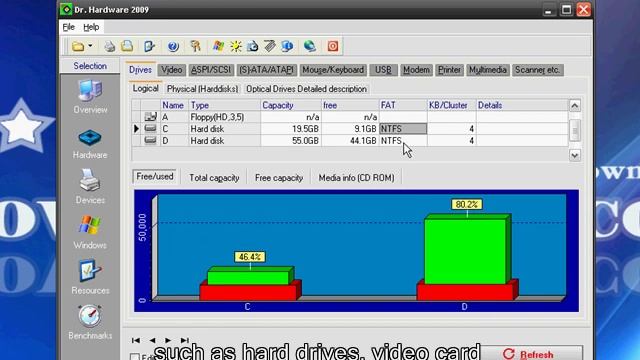Open the Devices section in sidebar
This screenshot has height=360, width=640.
click(x=90, y=187)
